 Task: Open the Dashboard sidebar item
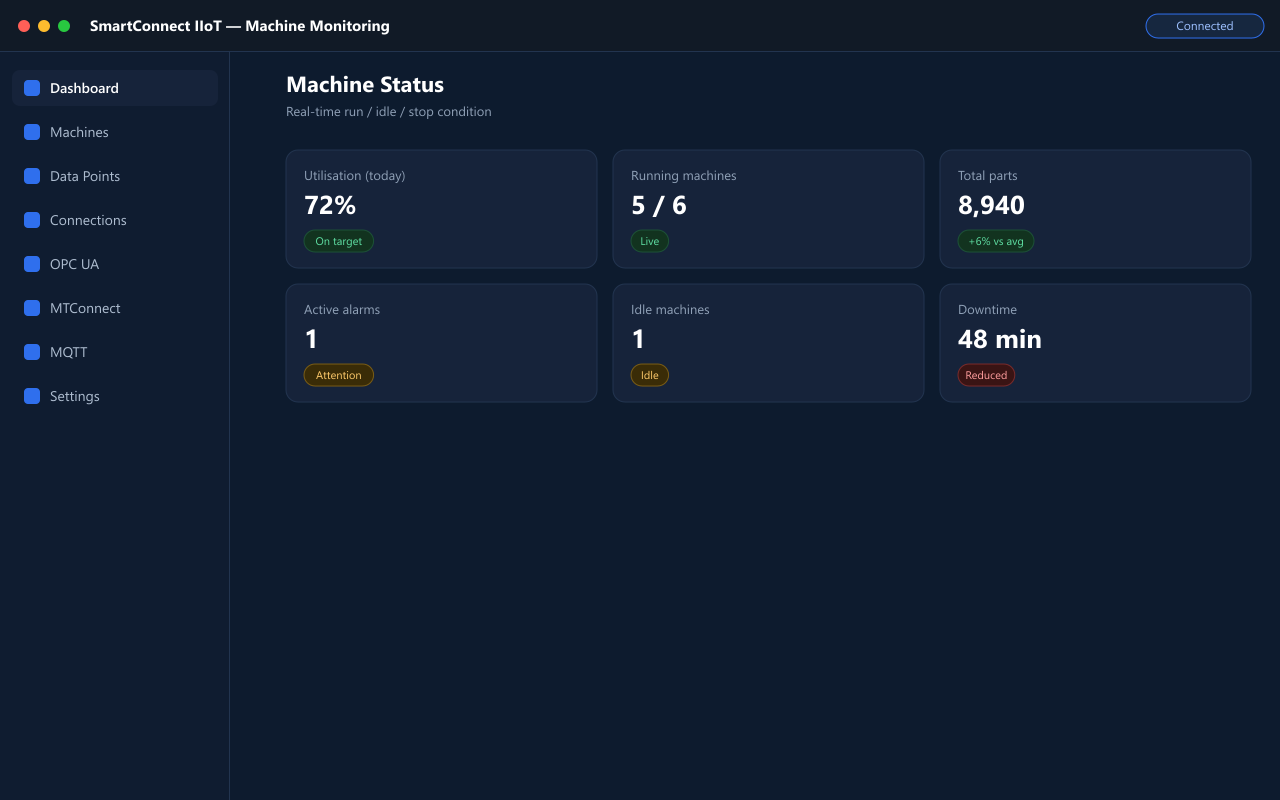[x=115, y=88]
